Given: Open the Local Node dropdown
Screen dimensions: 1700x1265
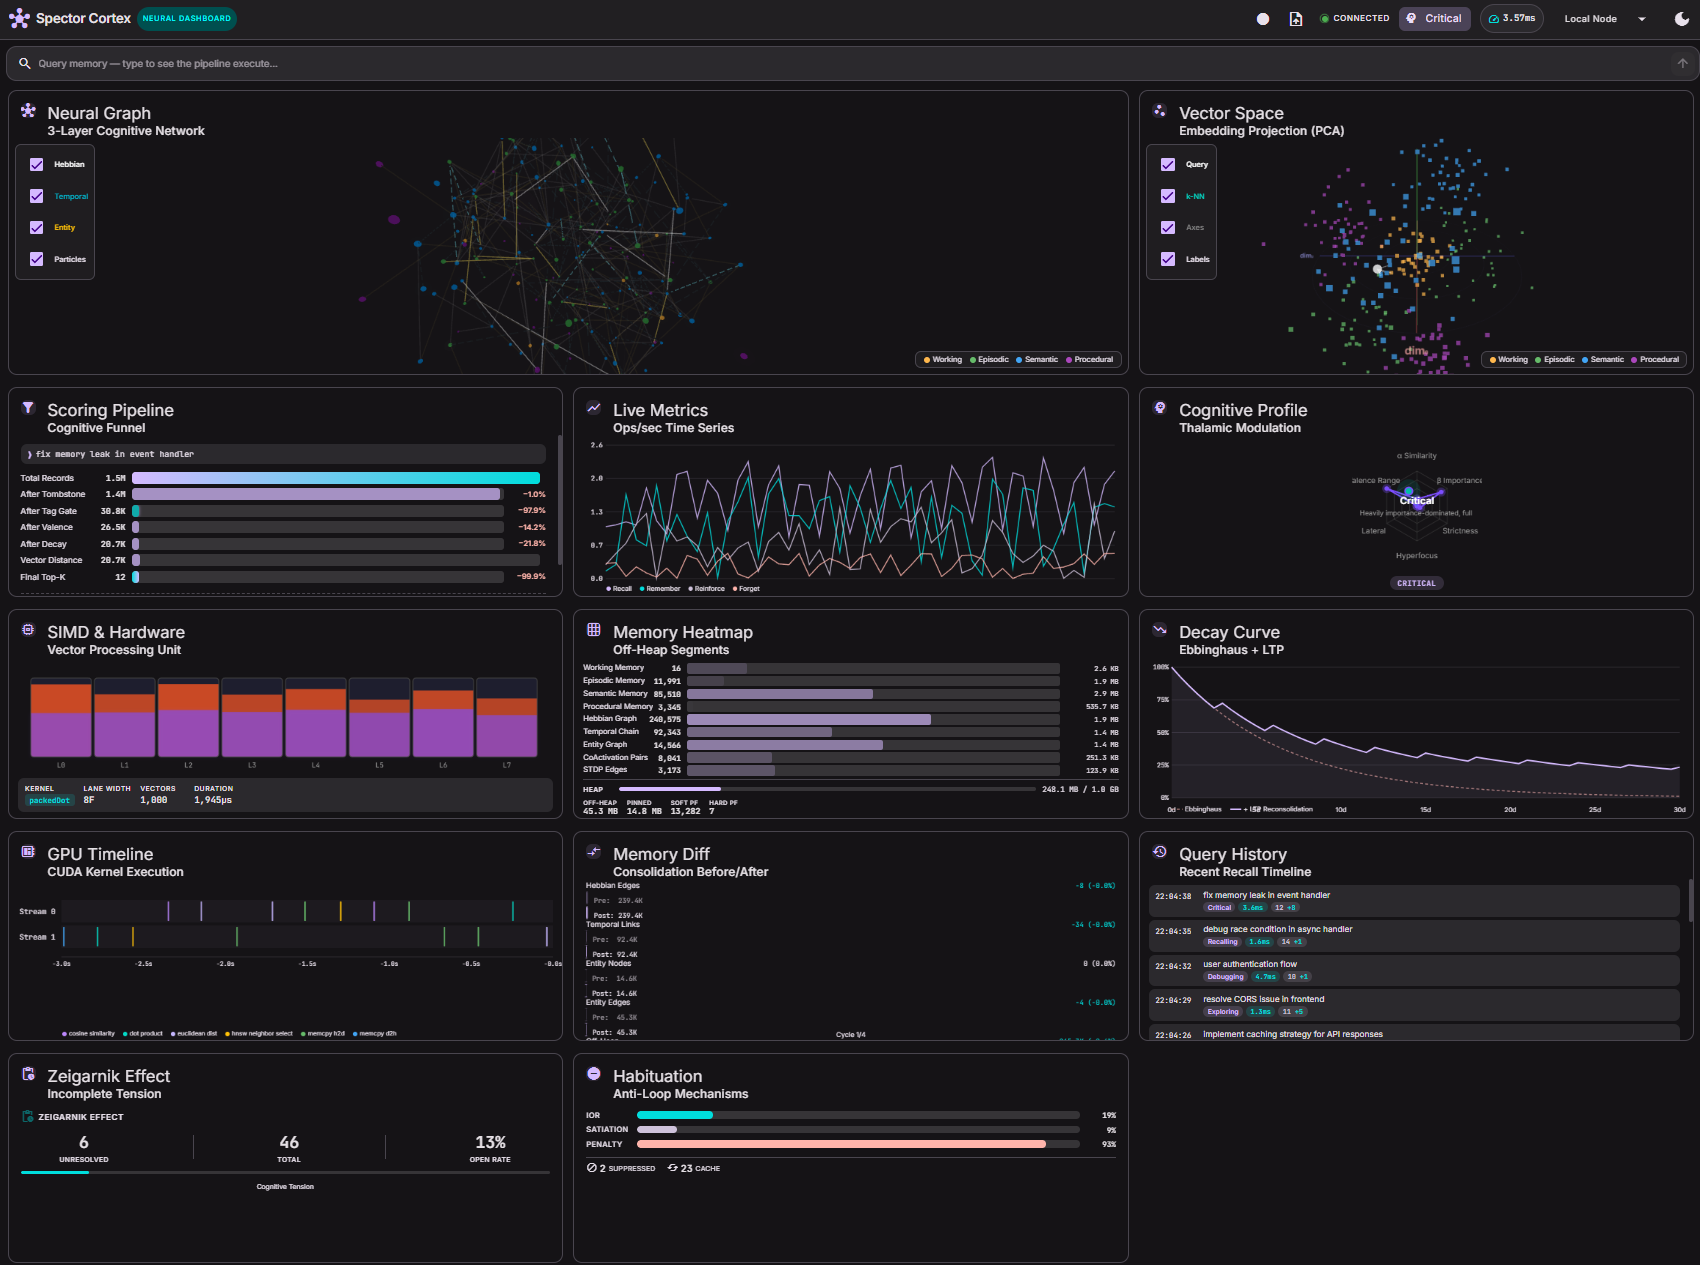Looking at the screenshot, I should click(1605, 19).
